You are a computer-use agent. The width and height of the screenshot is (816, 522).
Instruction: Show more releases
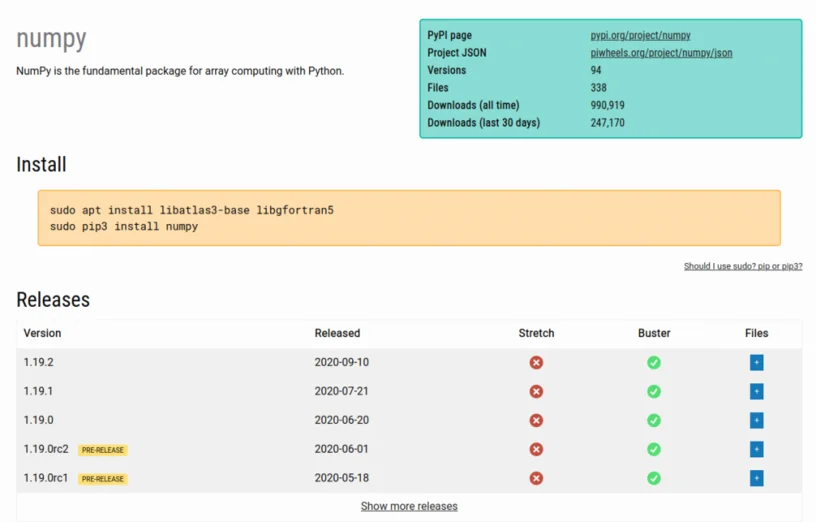pyautogui.click(x=409, y=506)
